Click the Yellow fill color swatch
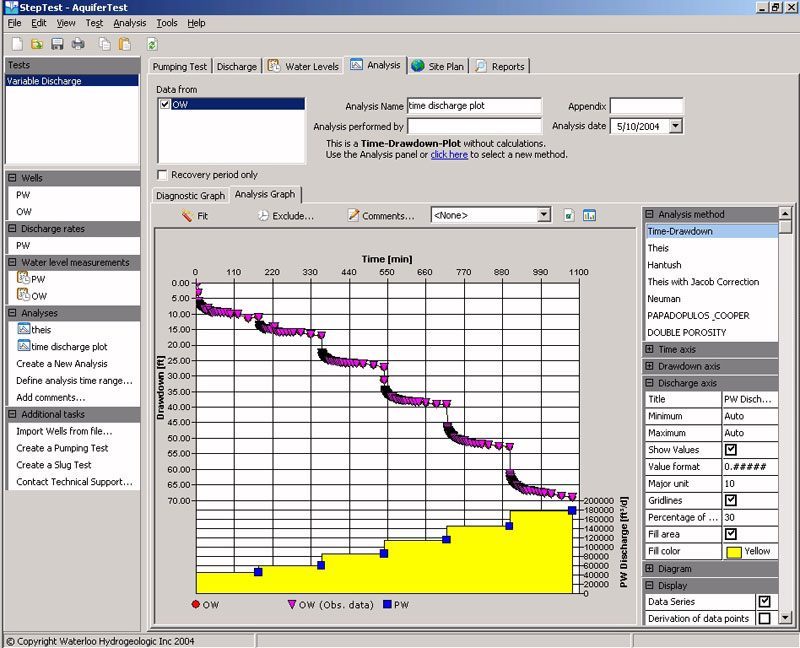Viewport: 800px width, 648px height. [x=734, y=552]
